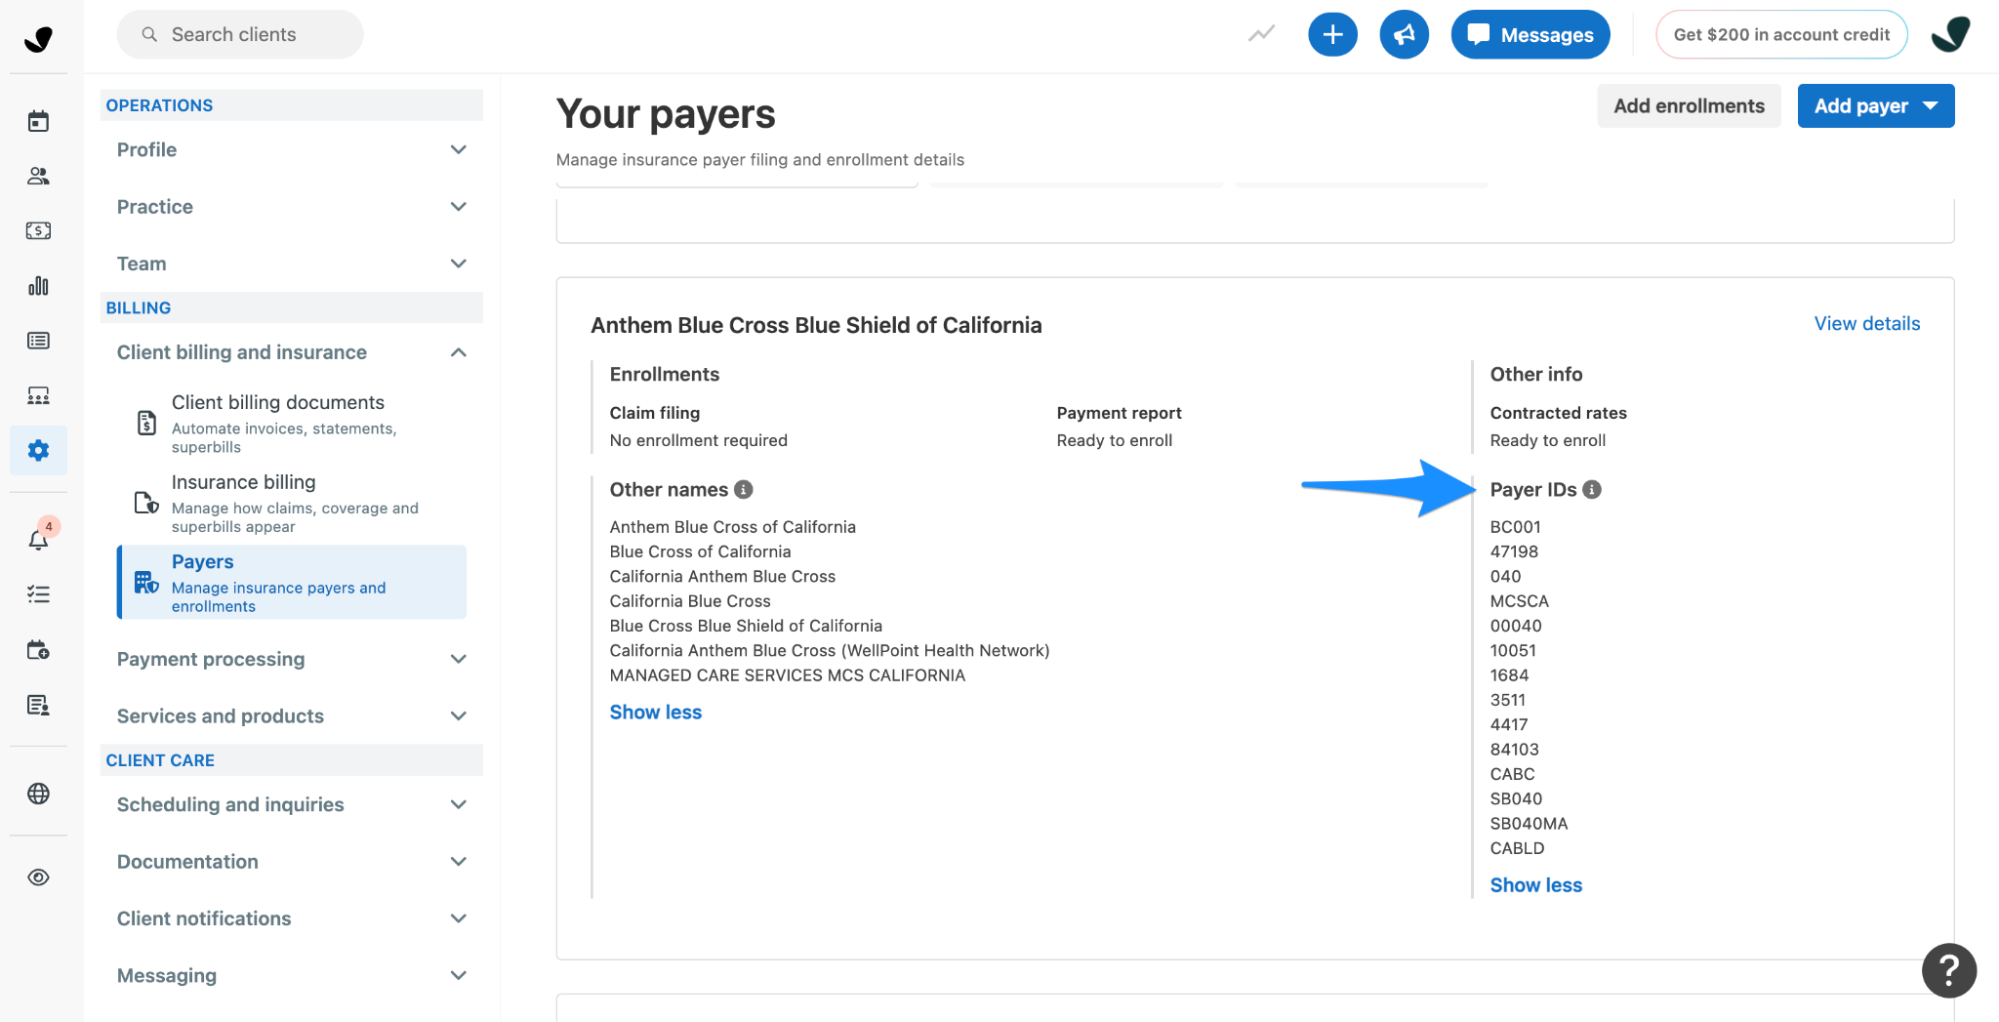Click the info icon next to Payer IDs

(x=1591, y=490)
